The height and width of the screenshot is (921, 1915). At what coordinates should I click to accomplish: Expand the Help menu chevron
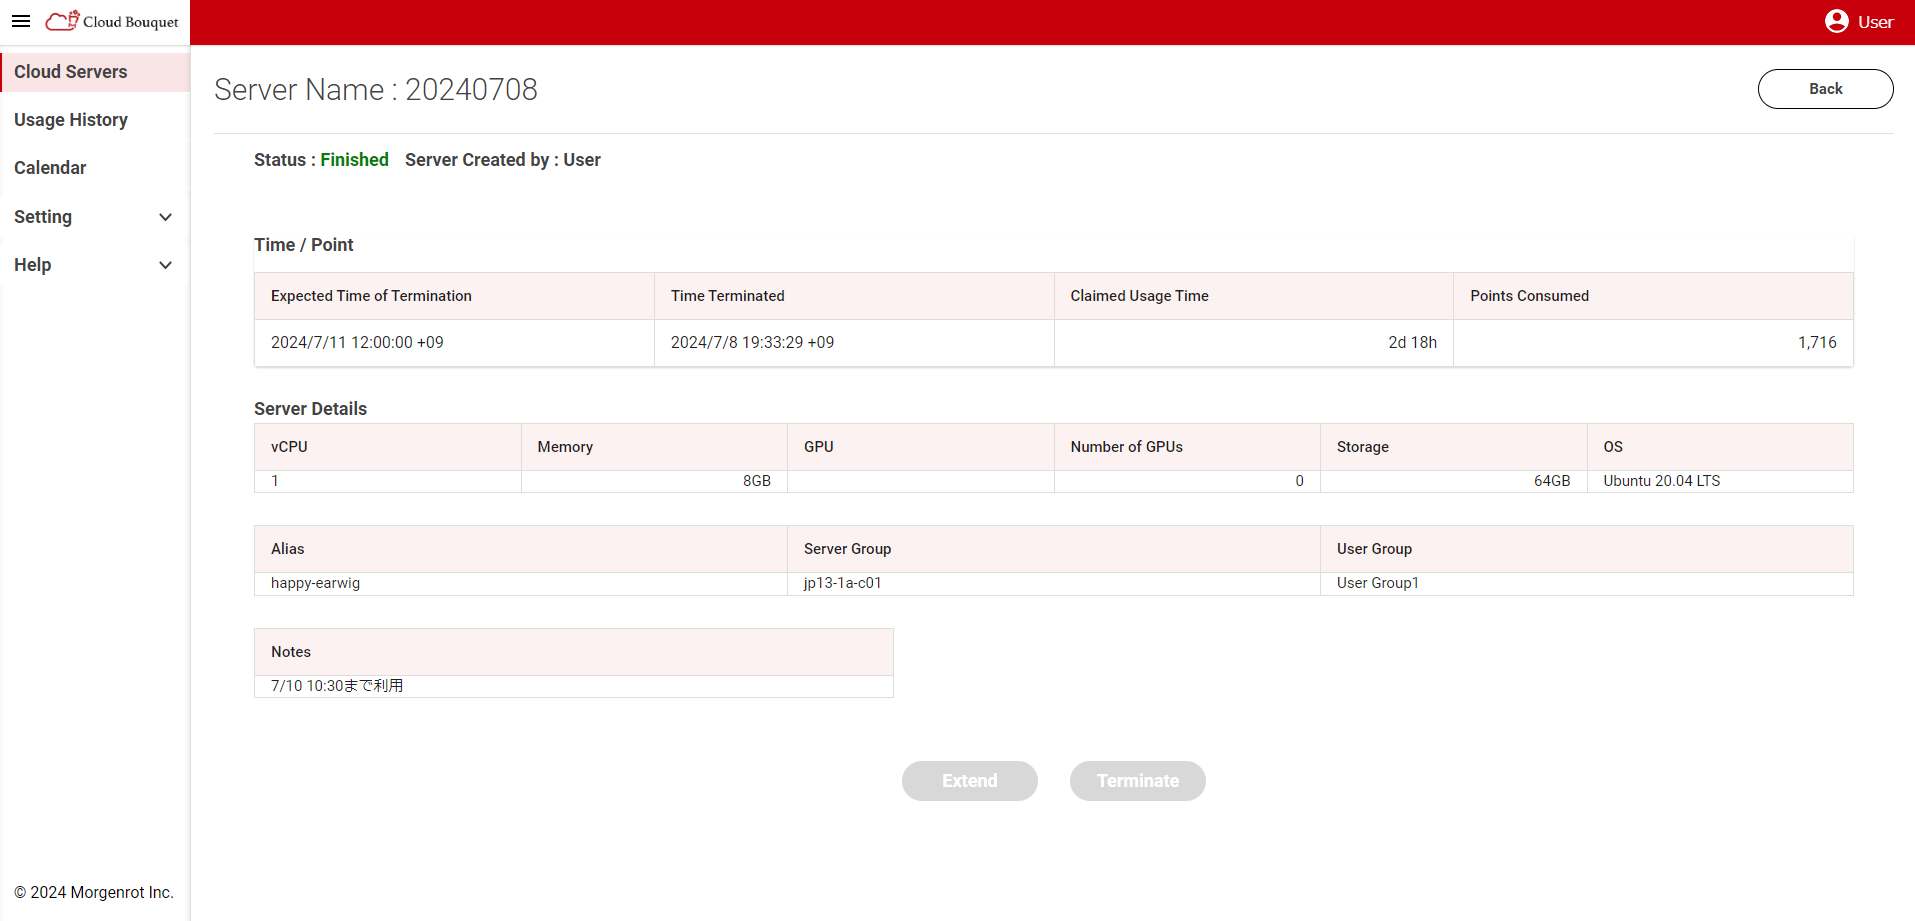coord(166,265)
